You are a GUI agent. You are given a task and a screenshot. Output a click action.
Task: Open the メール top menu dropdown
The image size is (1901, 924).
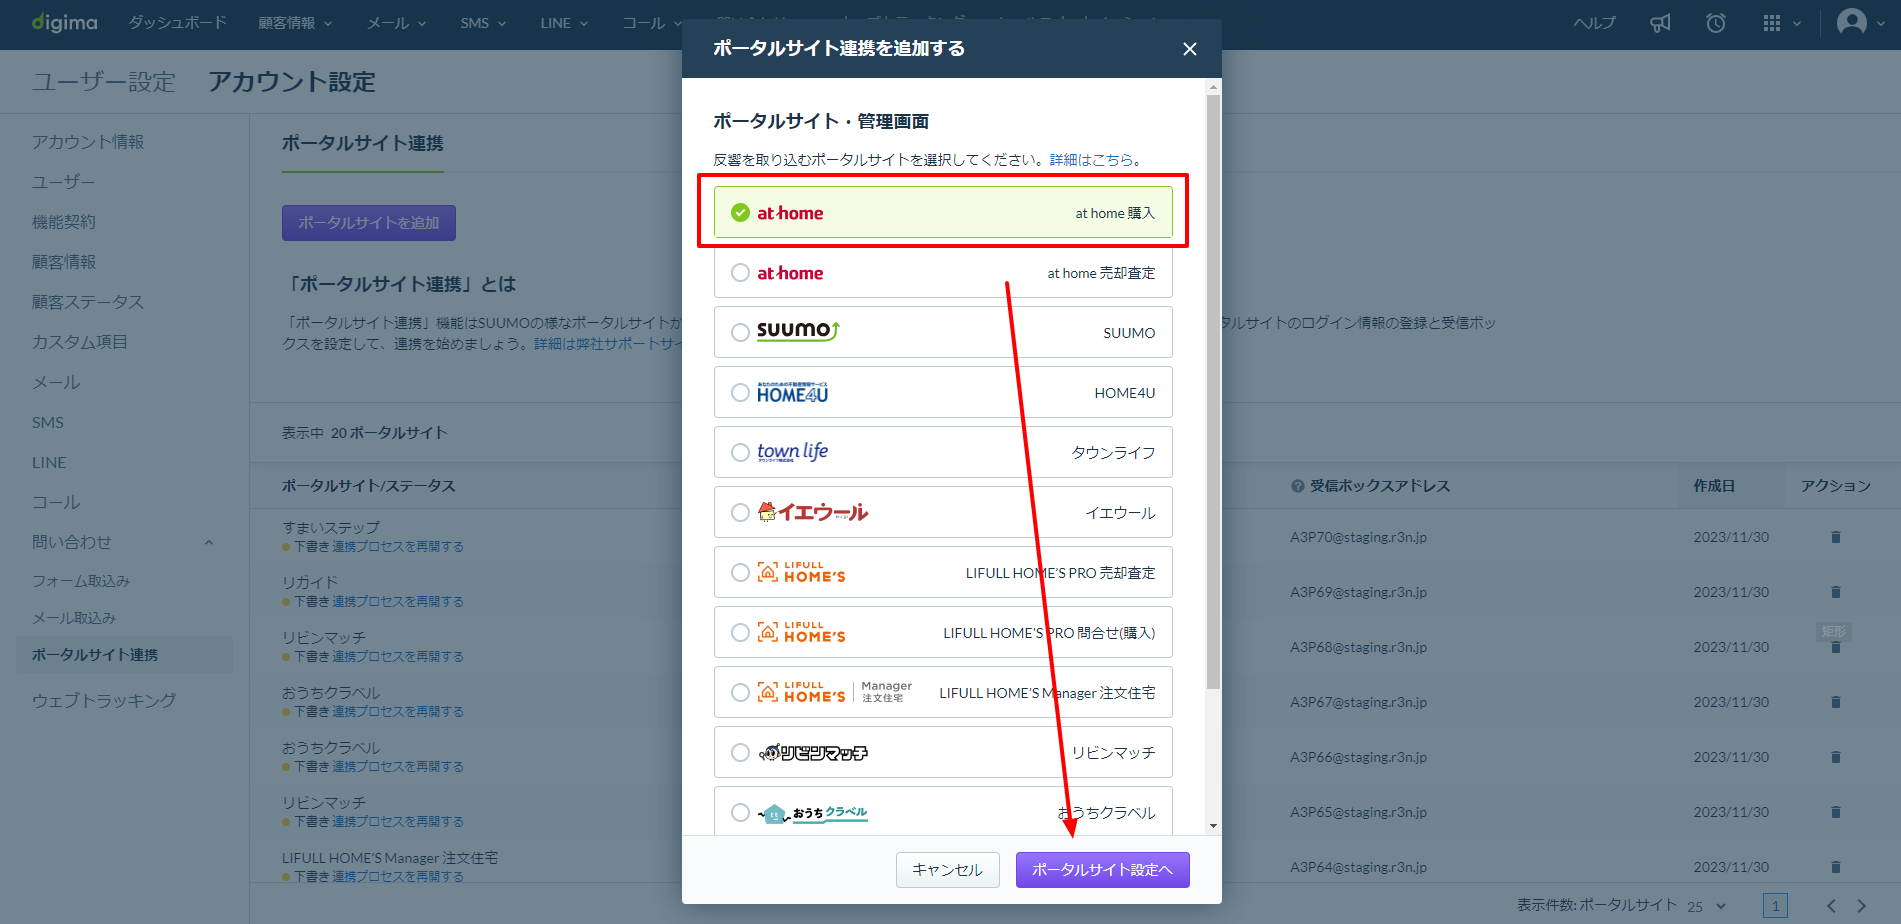click(397, 23)
